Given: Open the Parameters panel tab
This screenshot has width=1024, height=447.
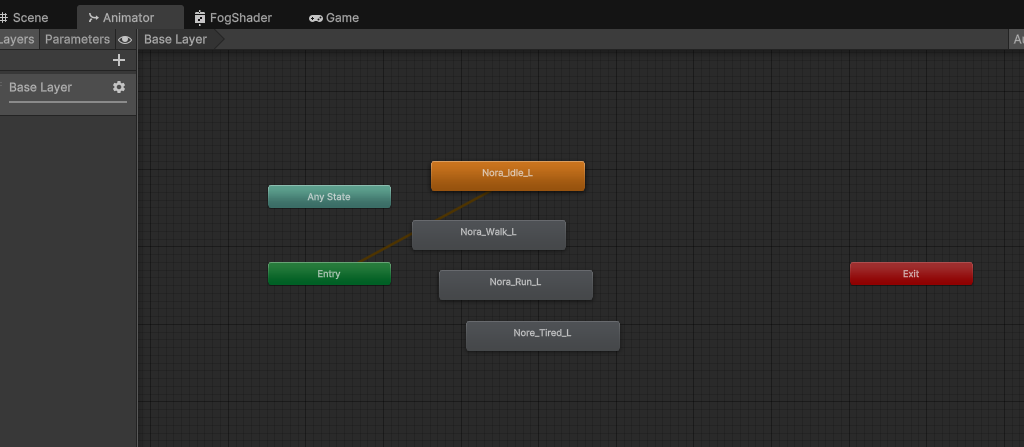Looking at the screenshot, I should tap(77, 39).
